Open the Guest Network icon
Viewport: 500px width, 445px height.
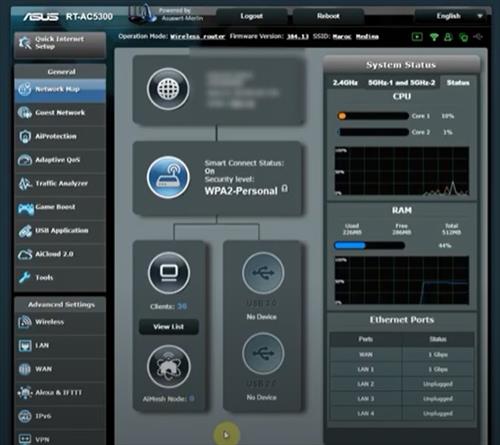click(x=25, y=113)
